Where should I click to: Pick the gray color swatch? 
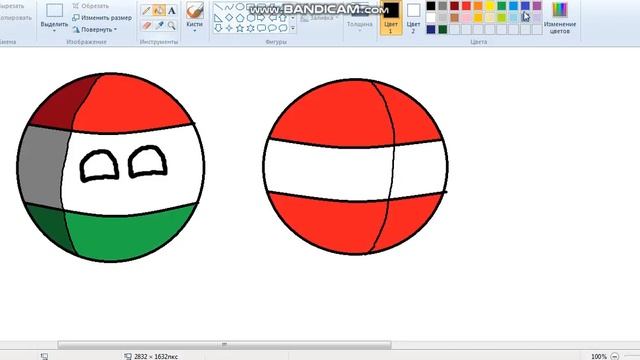tap(443, 6)
